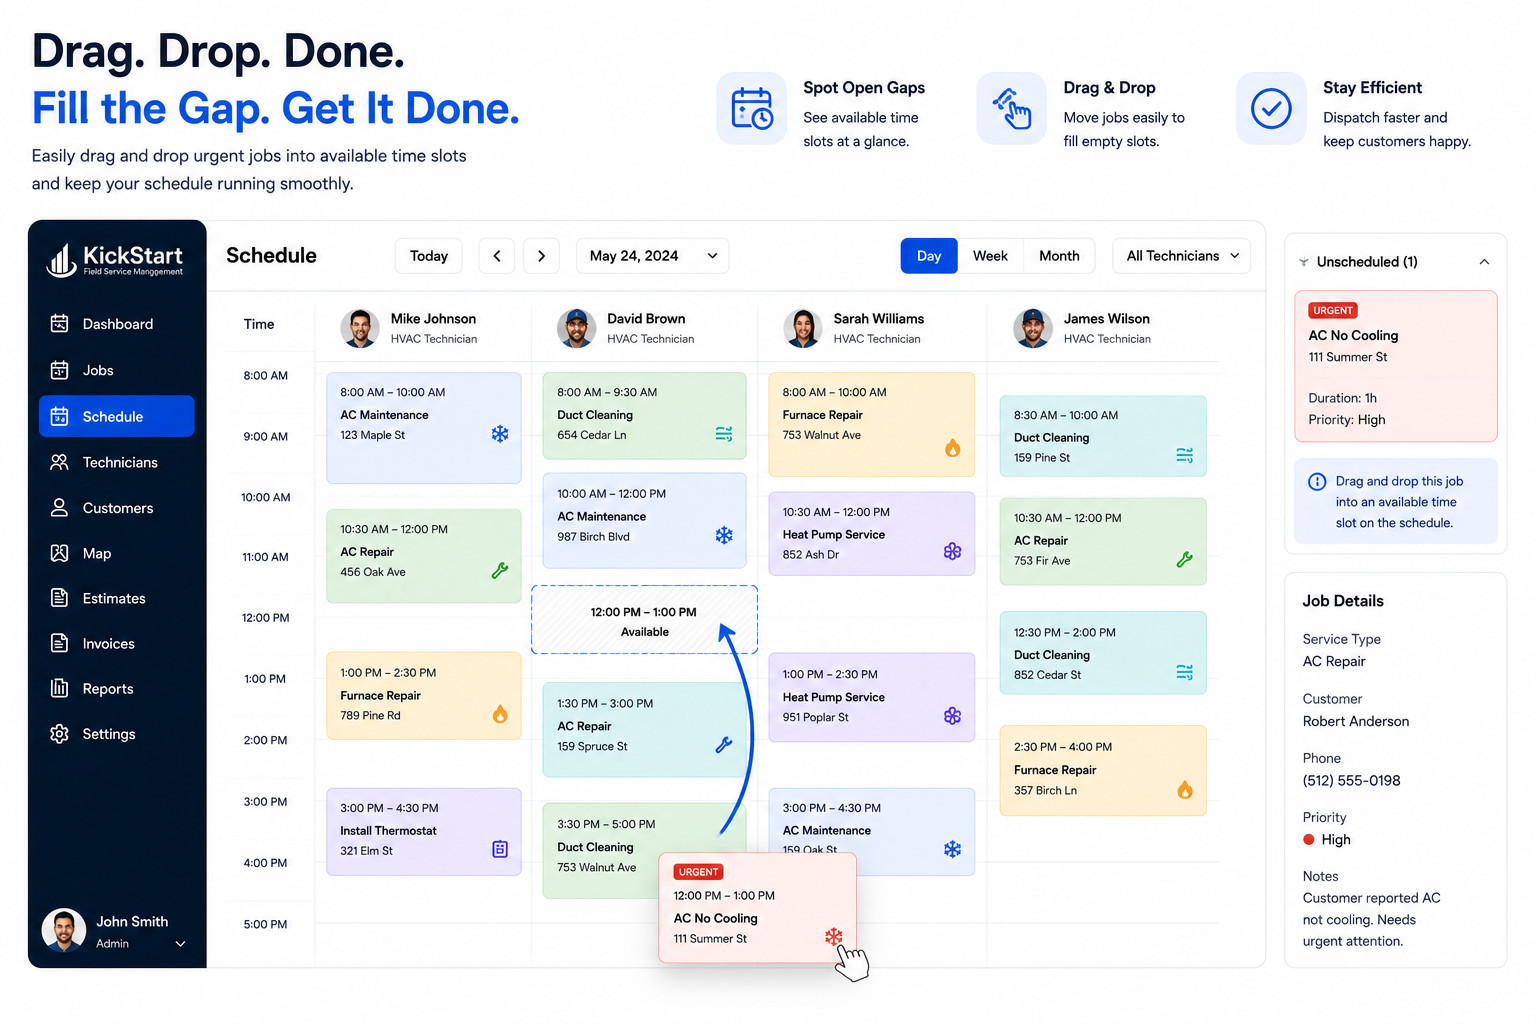Click wrench icon on 456 Oak Ave job
Viewport: 1536px width, 1024px height.
[x=500, y=571]
